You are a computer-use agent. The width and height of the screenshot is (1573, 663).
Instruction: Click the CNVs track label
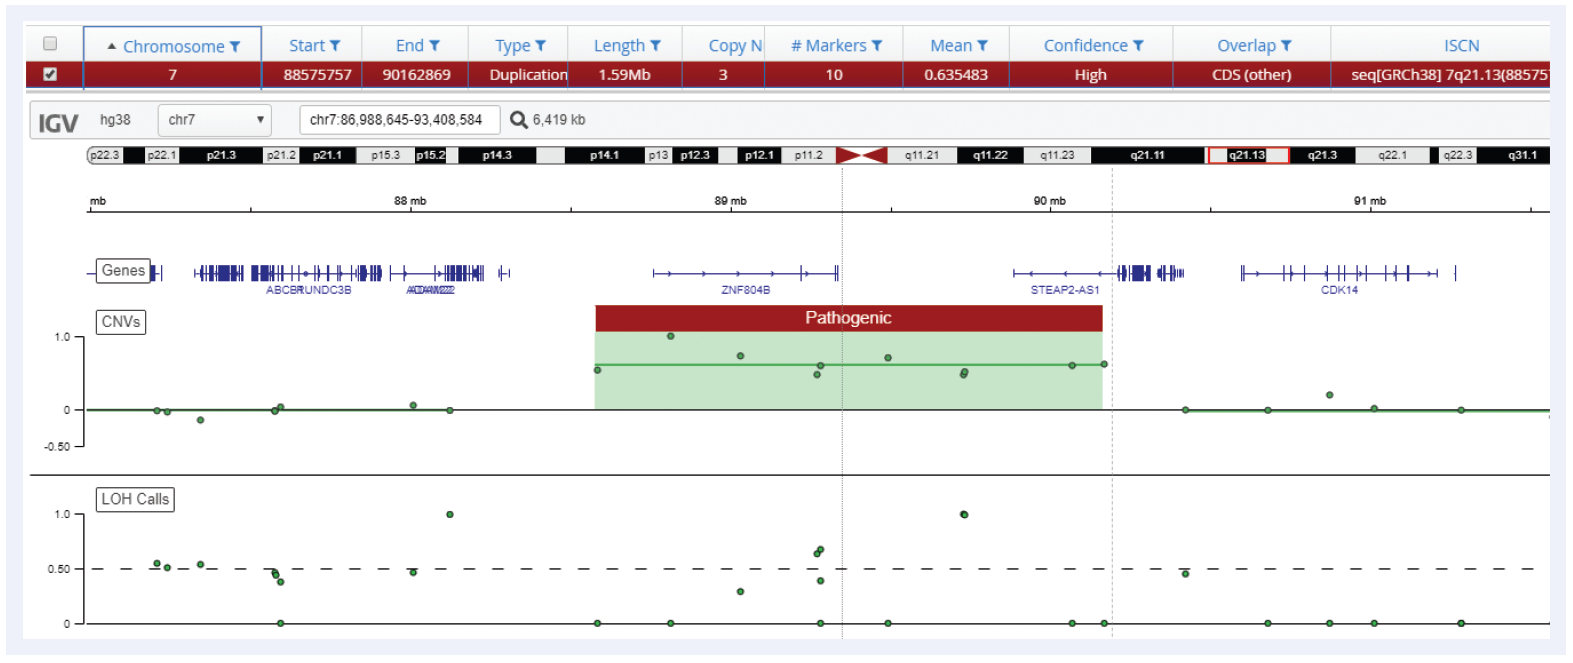point(121,322)
